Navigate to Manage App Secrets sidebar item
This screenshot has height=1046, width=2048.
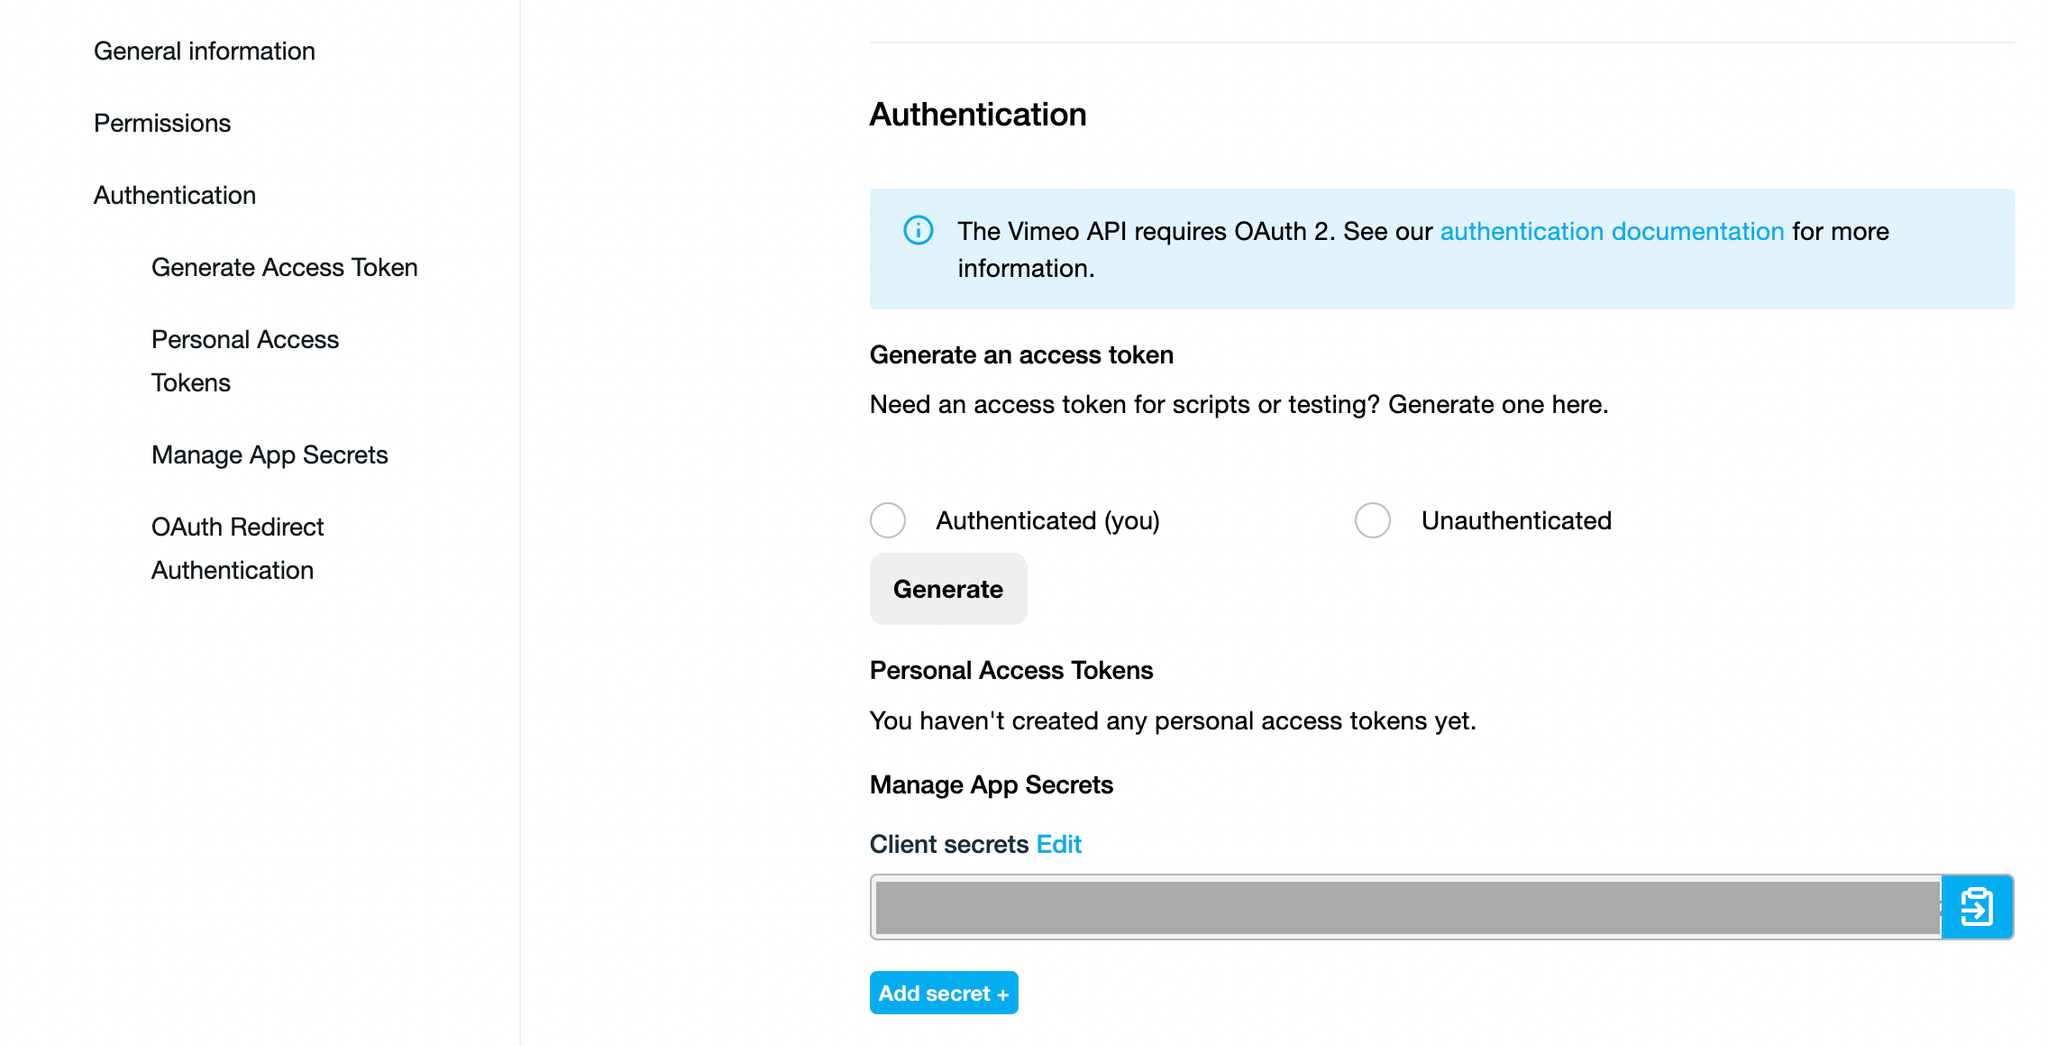(270, 455)
